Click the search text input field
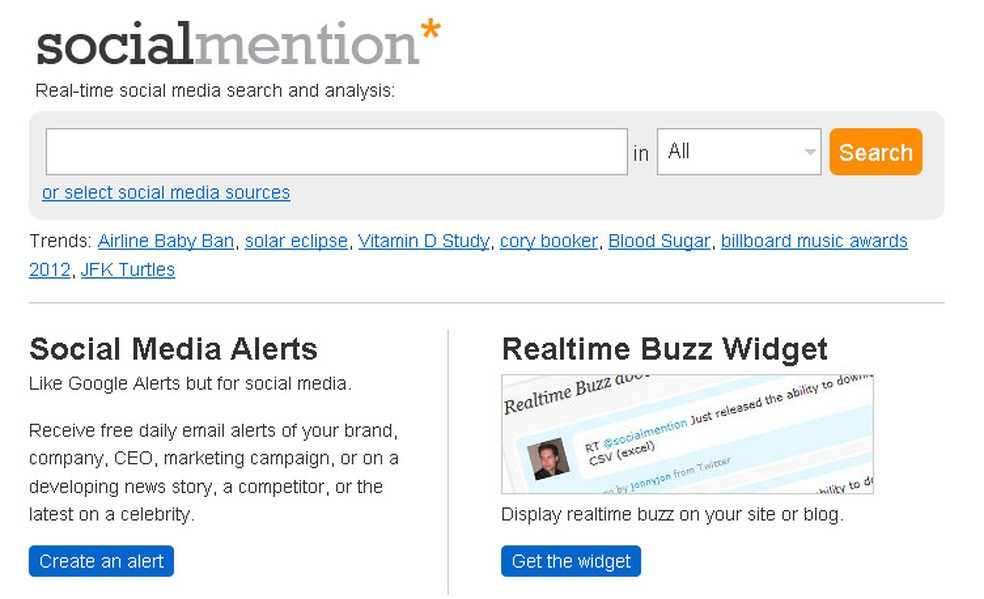 pyautogui.click(x=336, y=152)
